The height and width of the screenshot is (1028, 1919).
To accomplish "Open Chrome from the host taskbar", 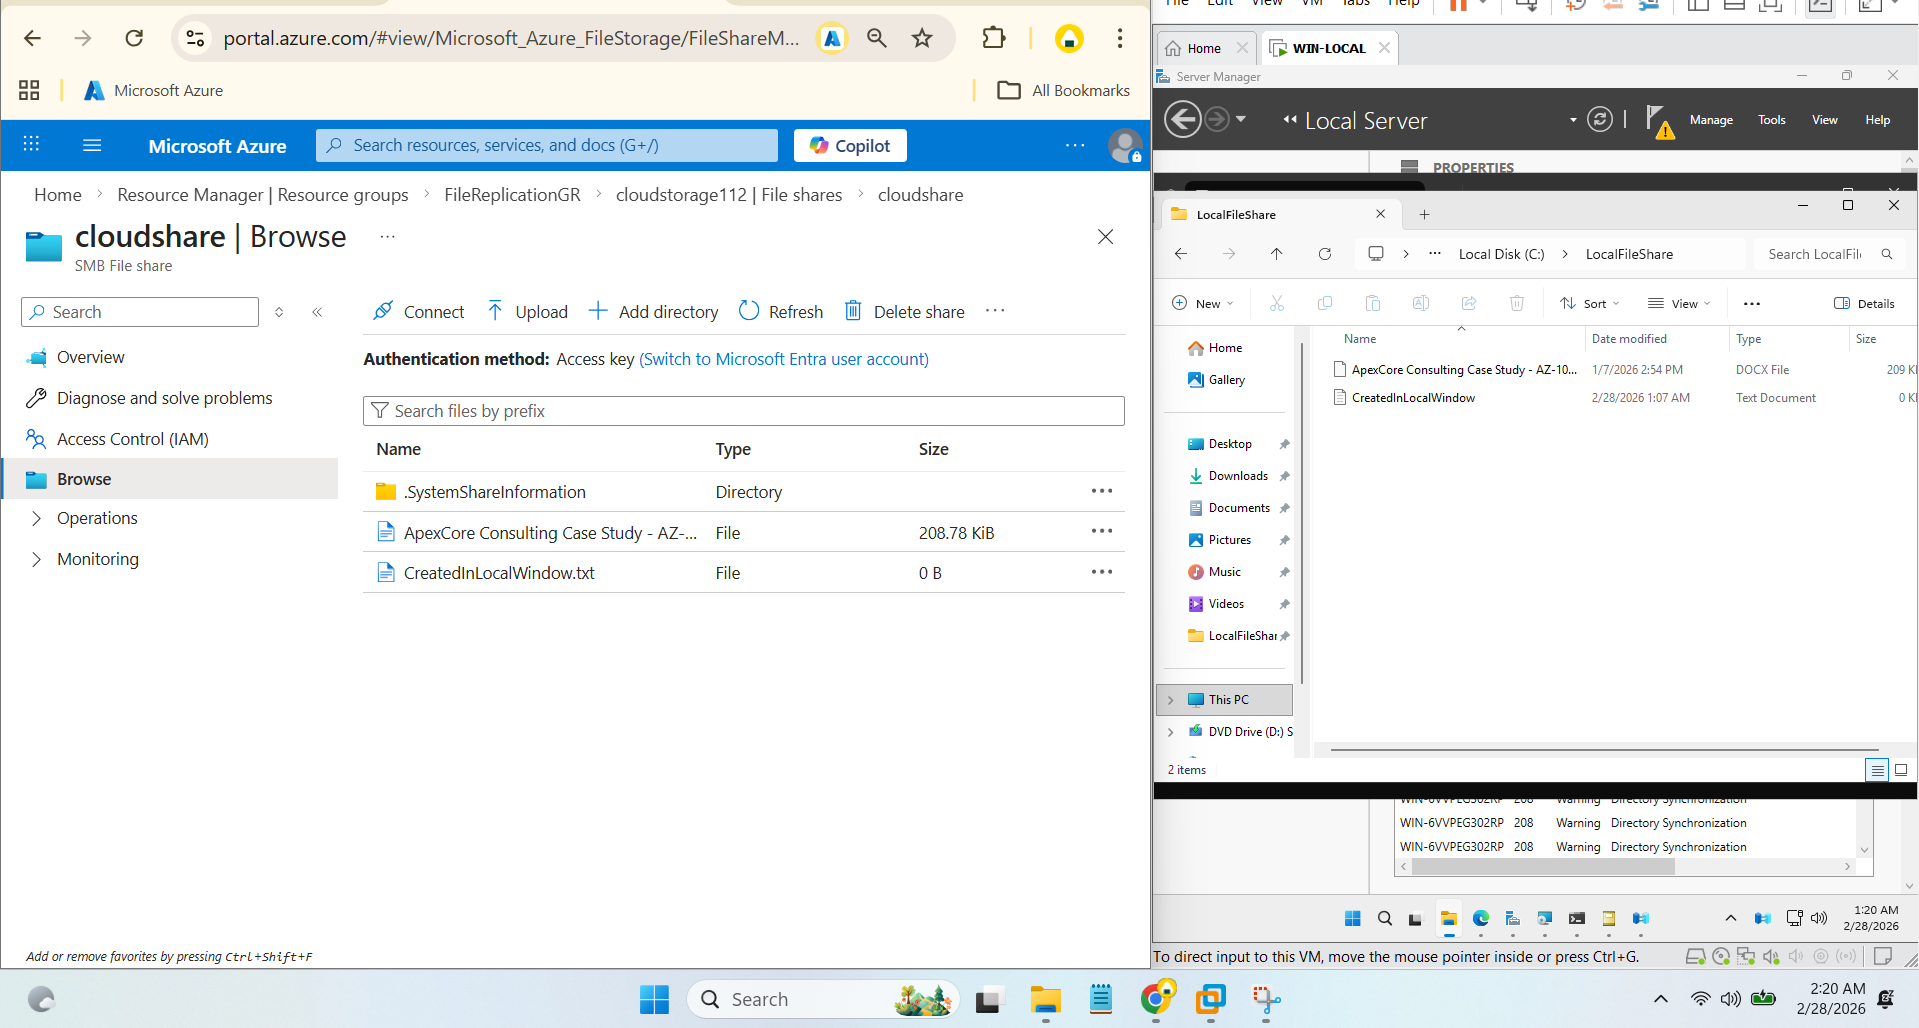I will pos(1156,998).
